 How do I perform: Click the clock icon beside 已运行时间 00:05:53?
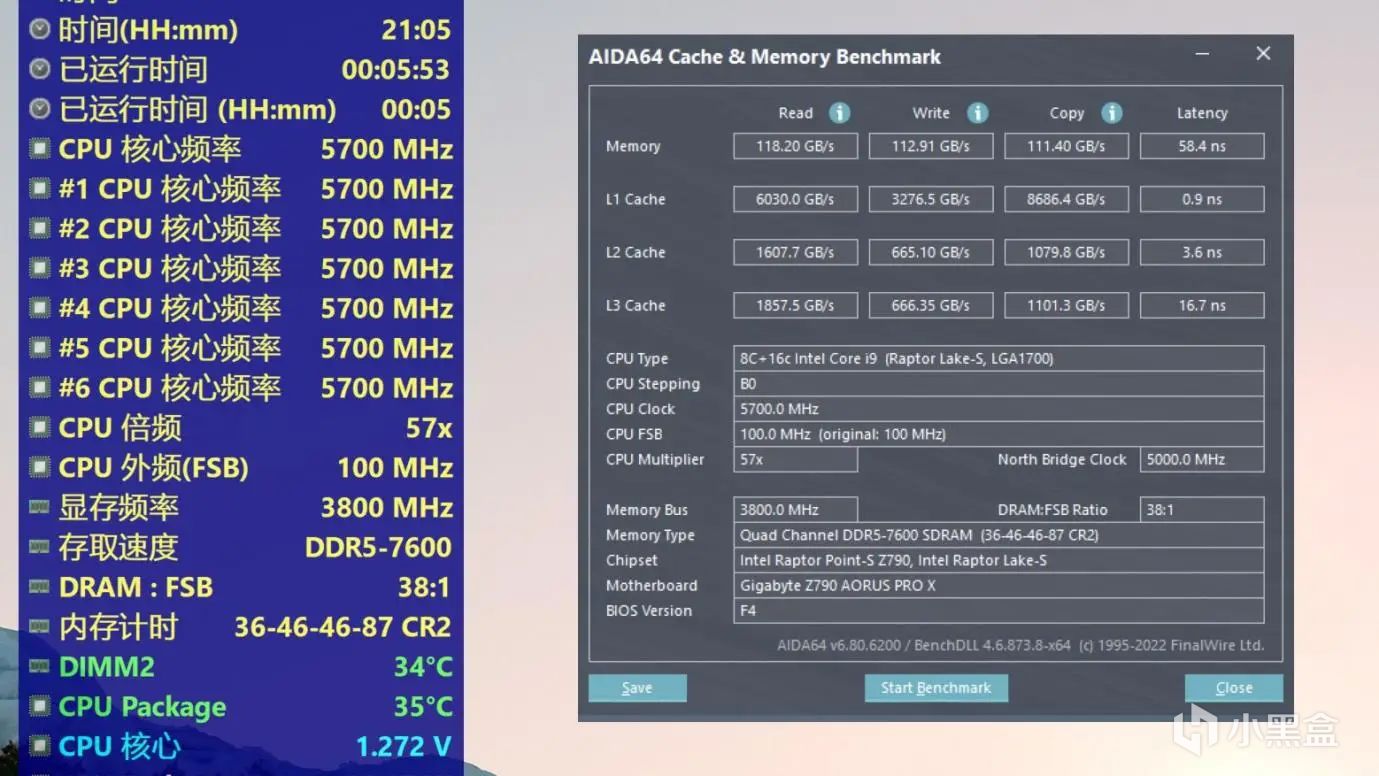point(40,69)
